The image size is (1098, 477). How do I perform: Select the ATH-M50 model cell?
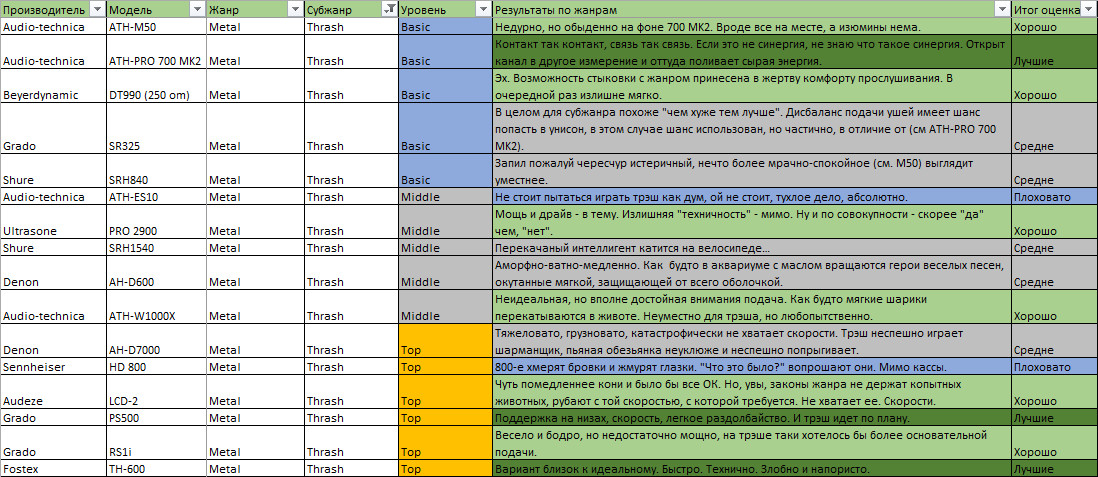155,27
